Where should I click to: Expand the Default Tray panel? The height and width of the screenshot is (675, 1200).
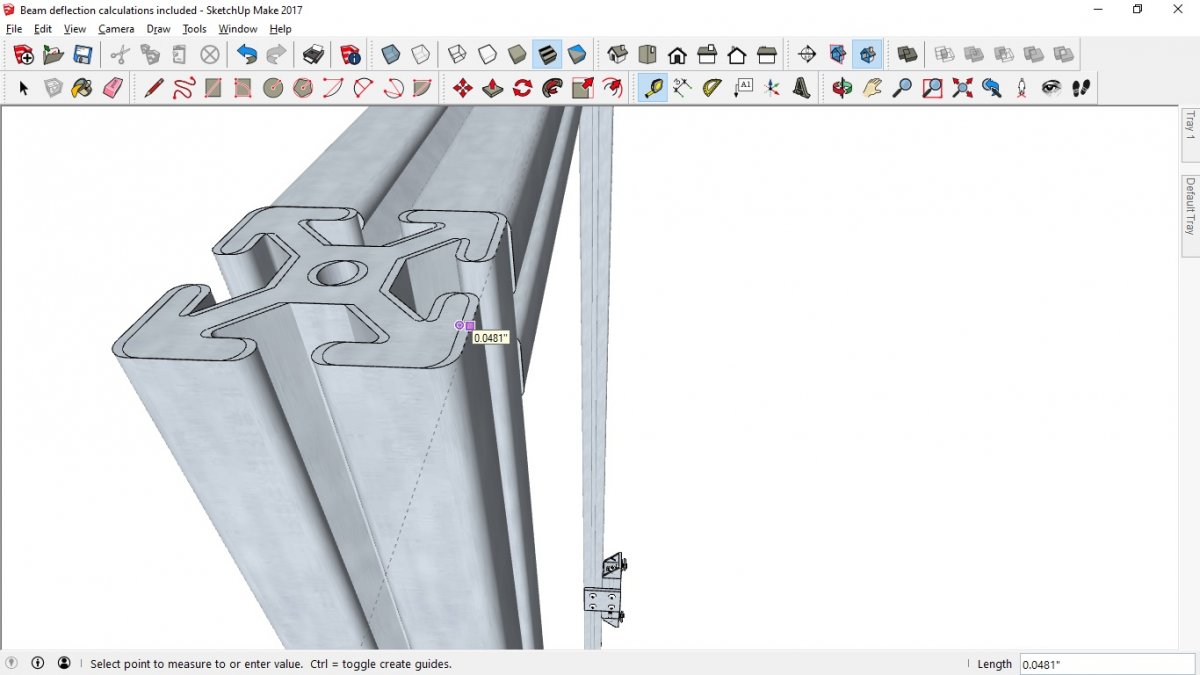1190,205
